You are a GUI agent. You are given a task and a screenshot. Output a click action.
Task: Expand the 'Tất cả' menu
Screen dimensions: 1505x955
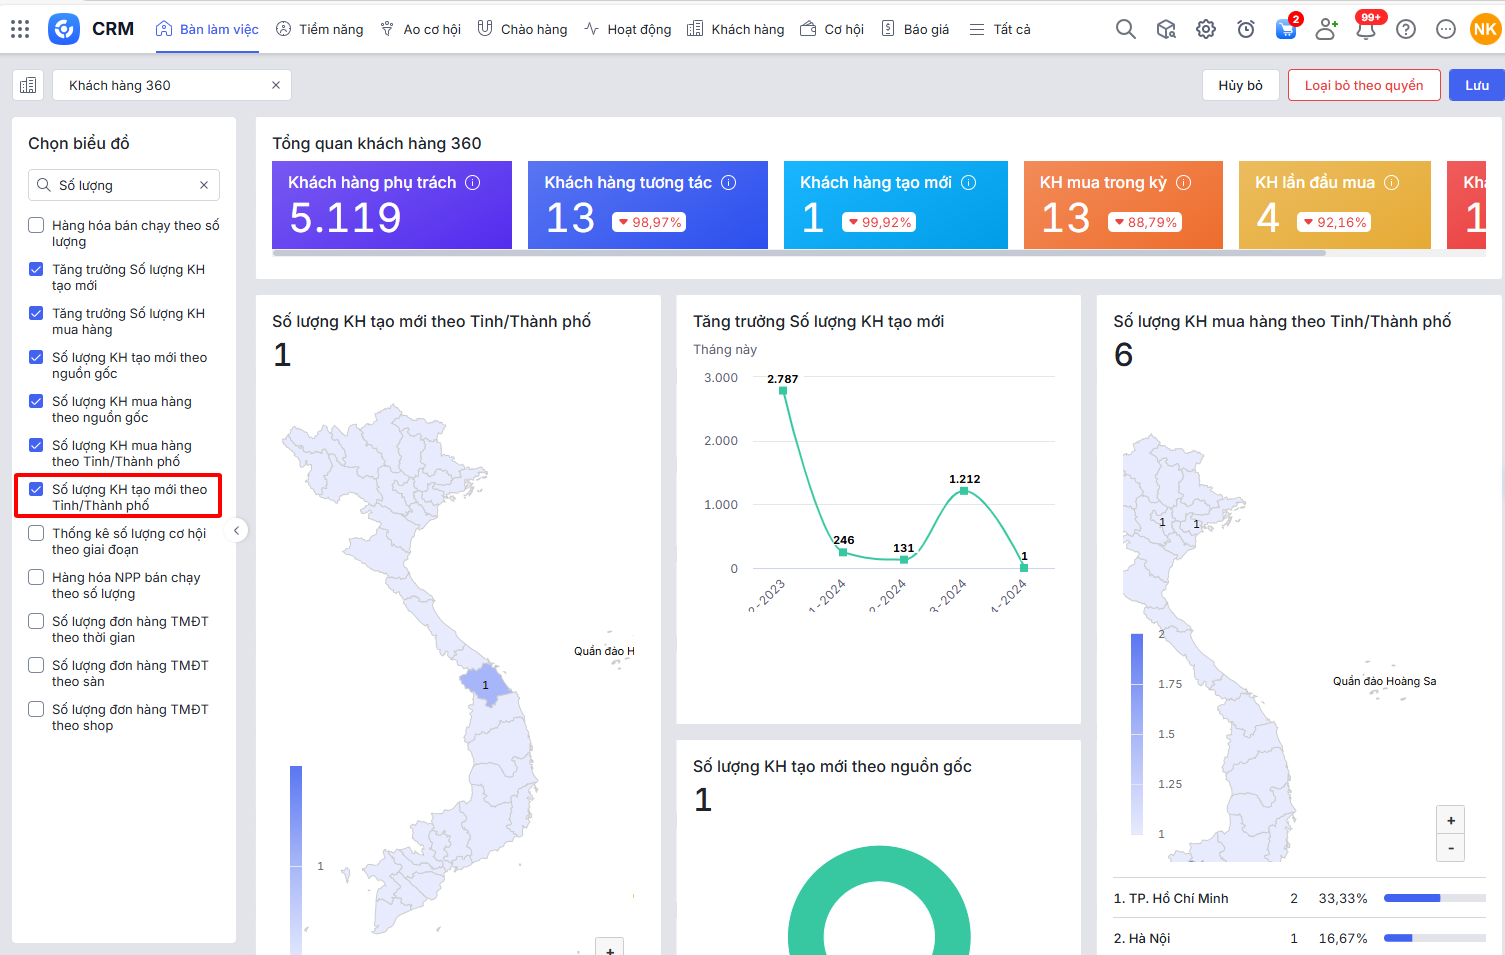pos(1000,29)
